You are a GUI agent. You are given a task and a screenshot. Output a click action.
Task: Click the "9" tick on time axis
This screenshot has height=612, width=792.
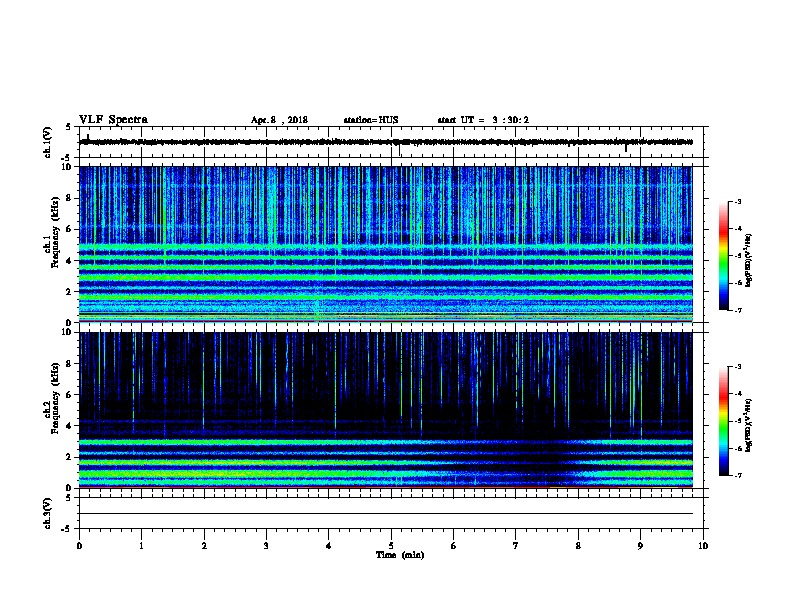point(640,546)
